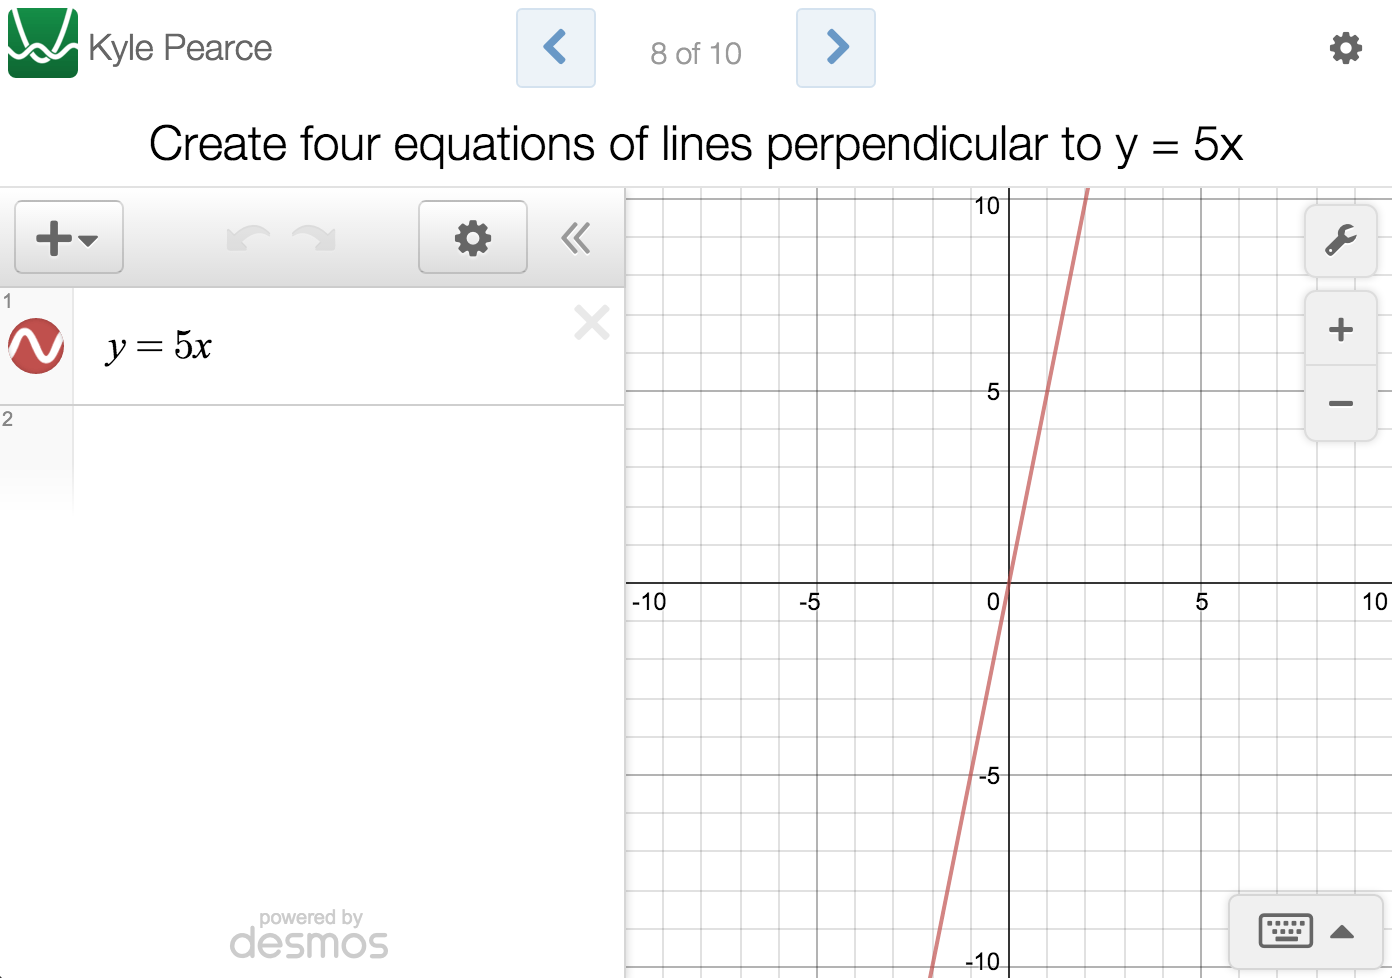Viewport: 1392px width, 978px height.
Task: Click the red curve icon beside y = 5x
Action: [x=36, y=346]
